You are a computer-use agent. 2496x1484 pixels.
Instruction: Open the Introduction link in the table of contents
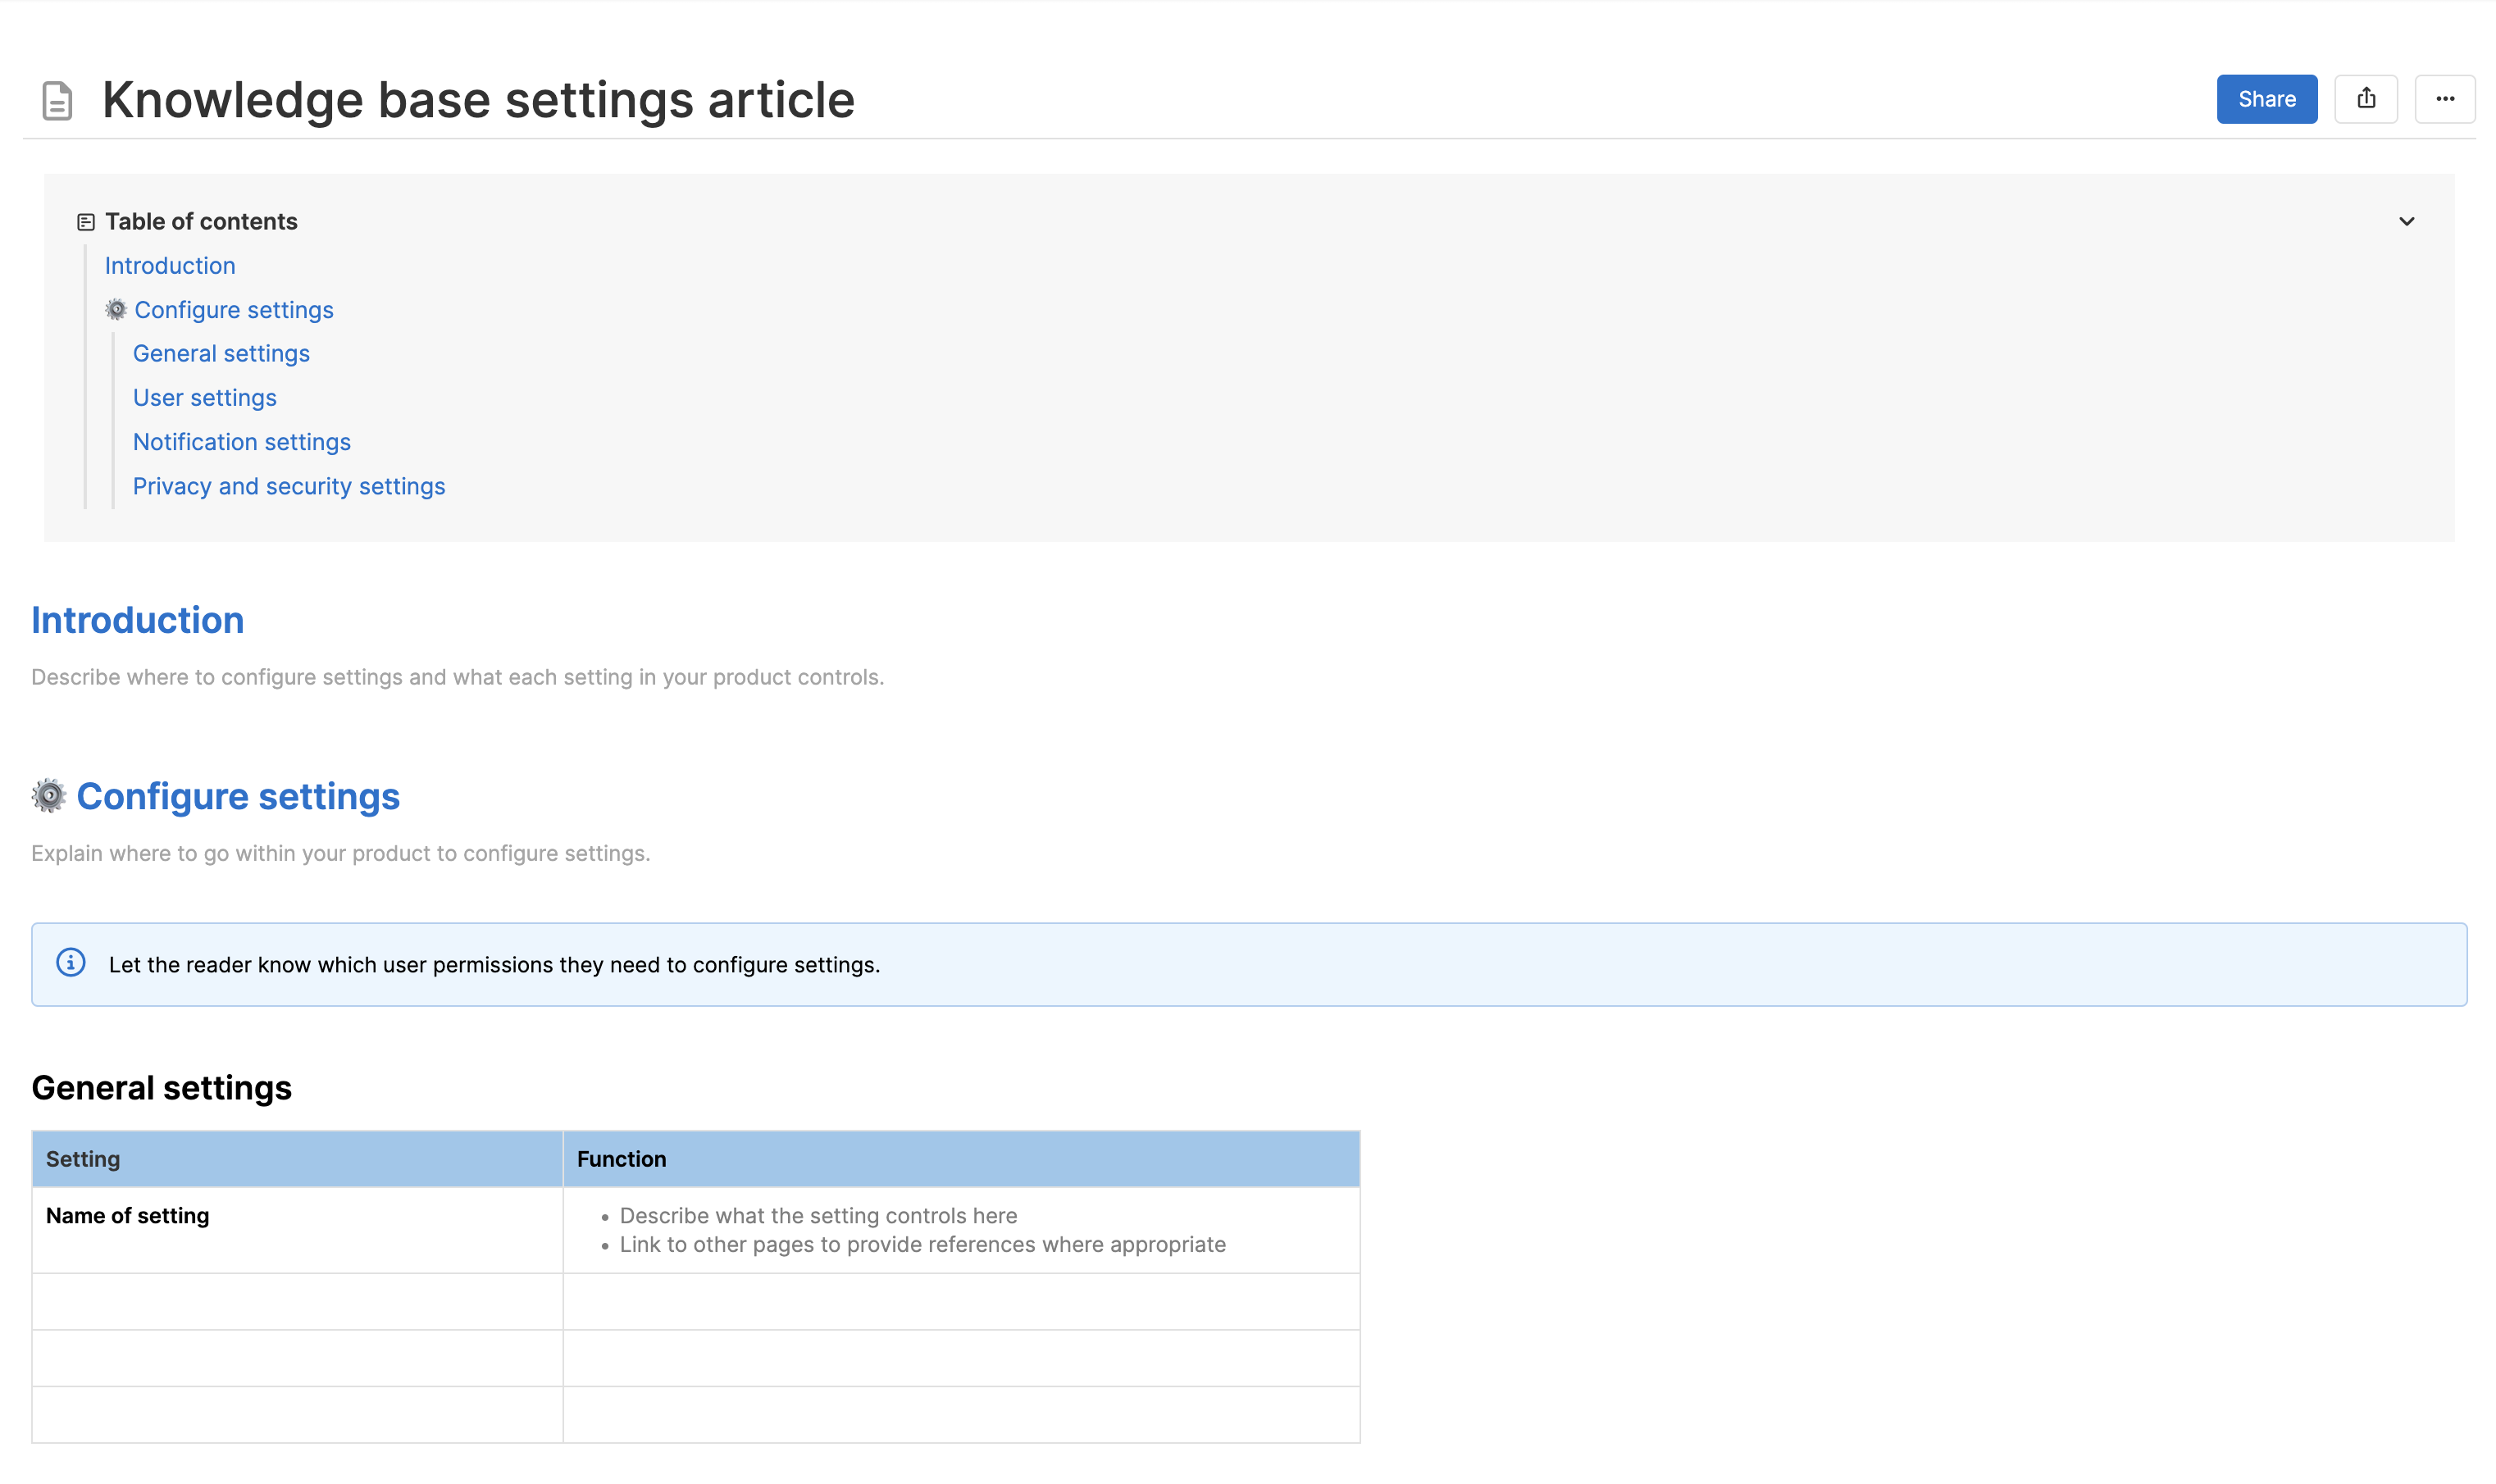coord(170,265)
